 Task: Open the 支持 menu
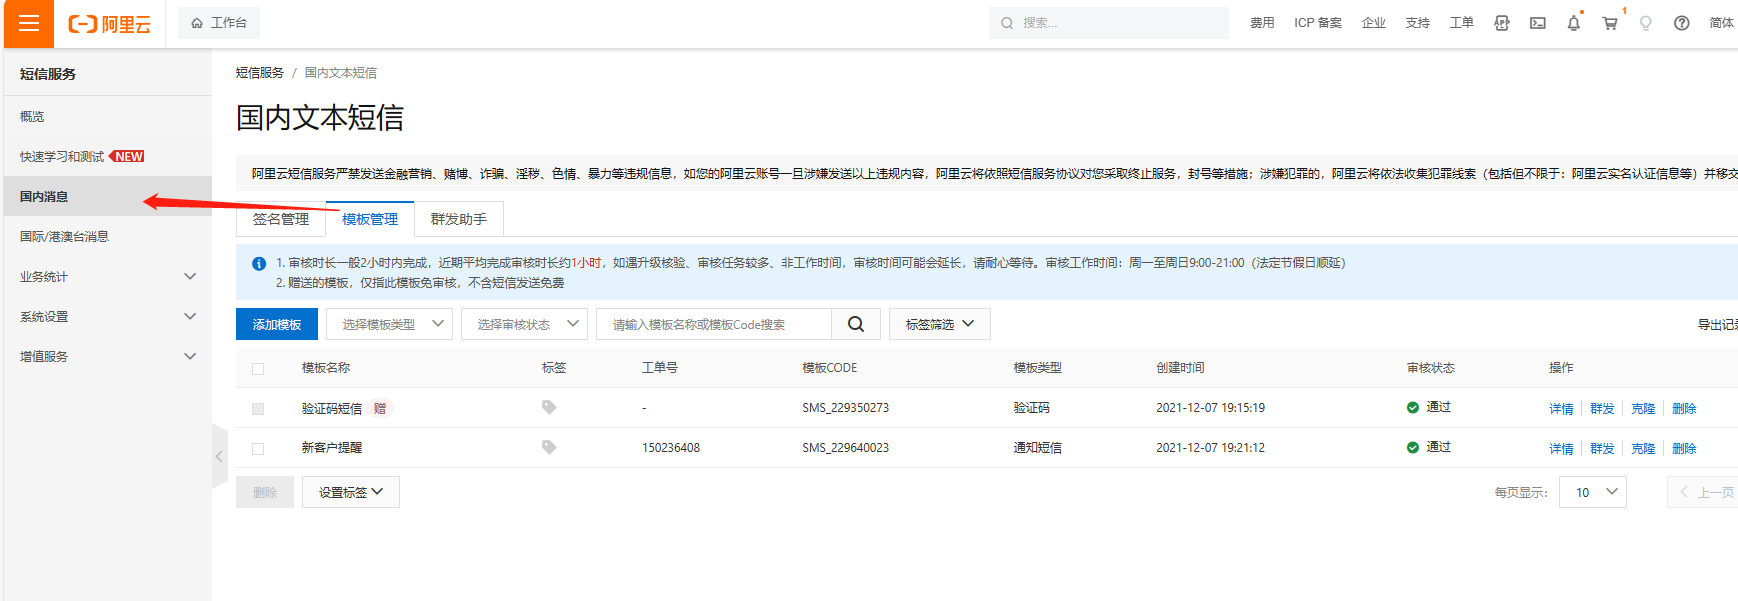(1418, 23)
